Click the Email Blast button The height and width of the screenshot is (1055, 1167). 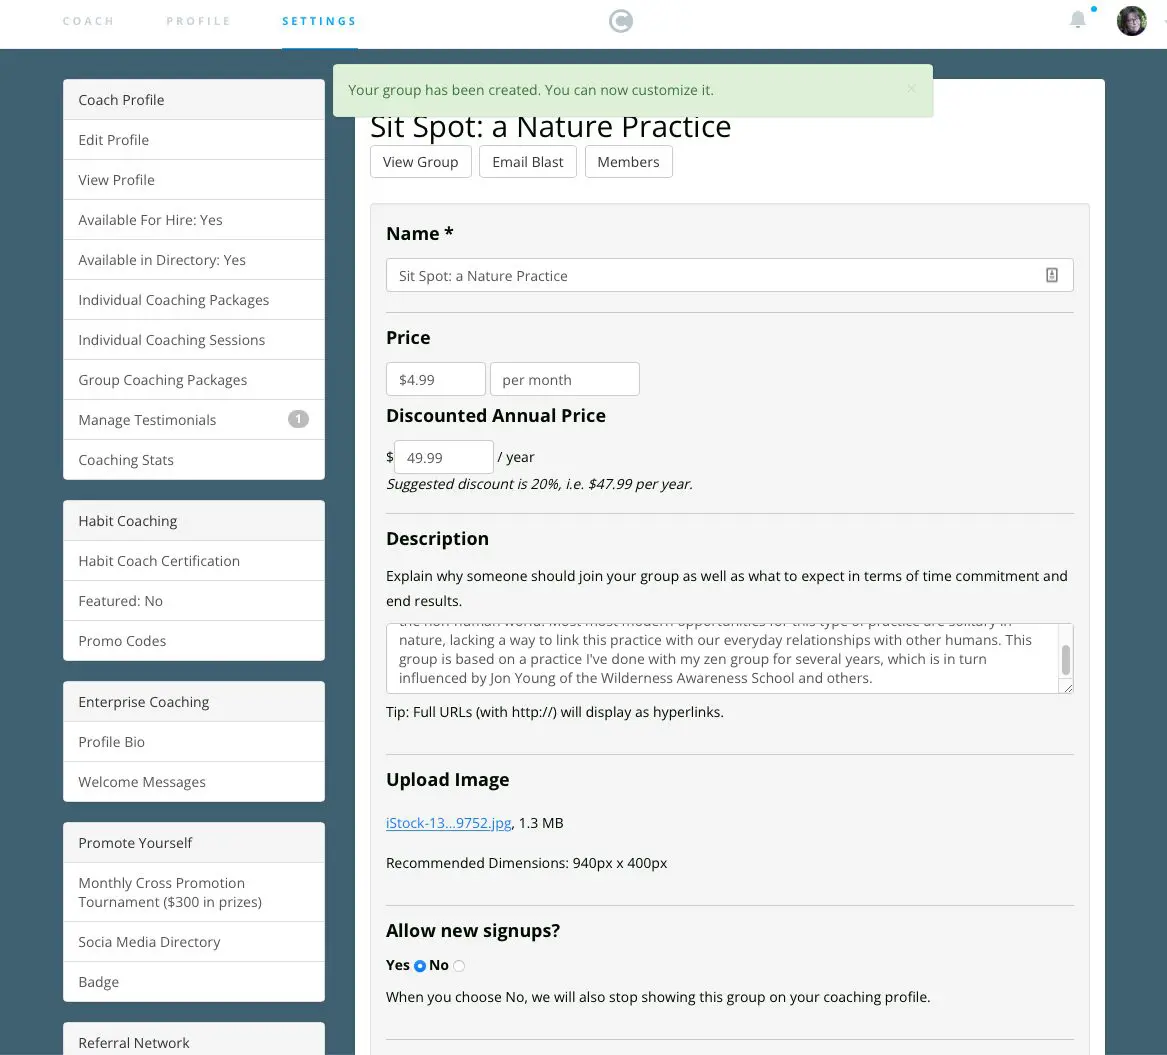coord(528,161)
